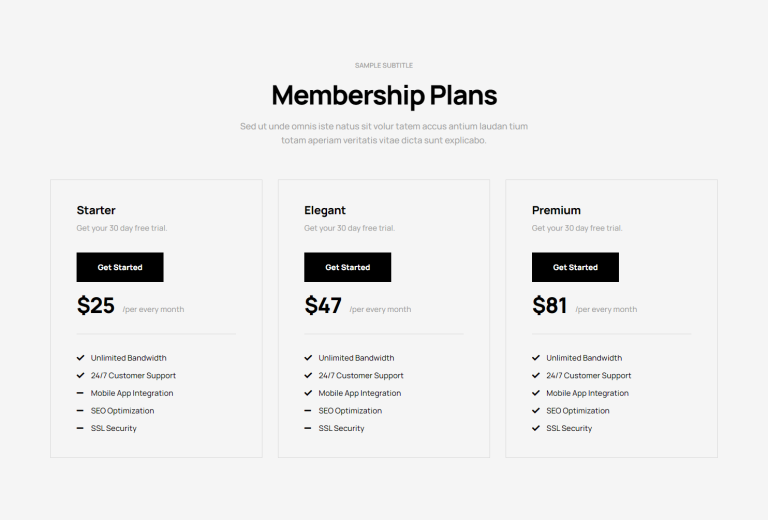Click the Sample Subtitle text above the heading
This screenshot has height=520, width=768.
[x=384, y=65]
